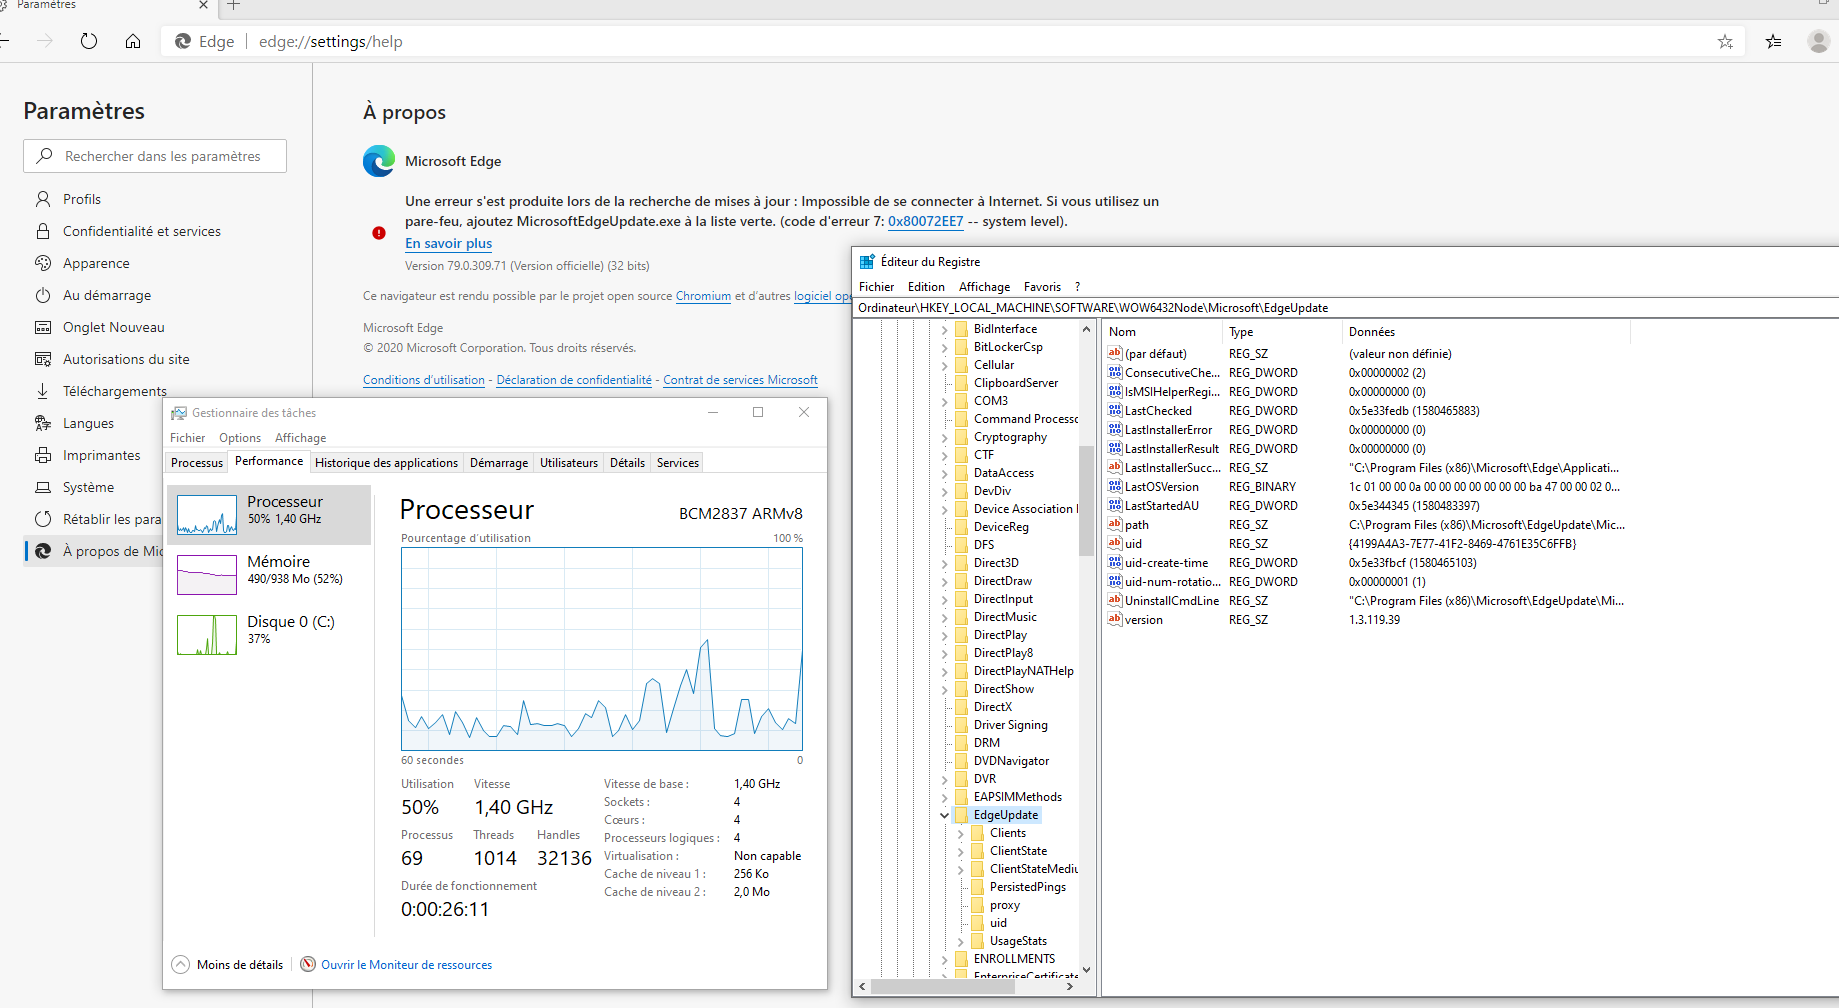The height and width of the screenshot is (1008, 1839).
Task: Click the En savoir plus link
Action: pyautogui.click(x=448, y=243)
